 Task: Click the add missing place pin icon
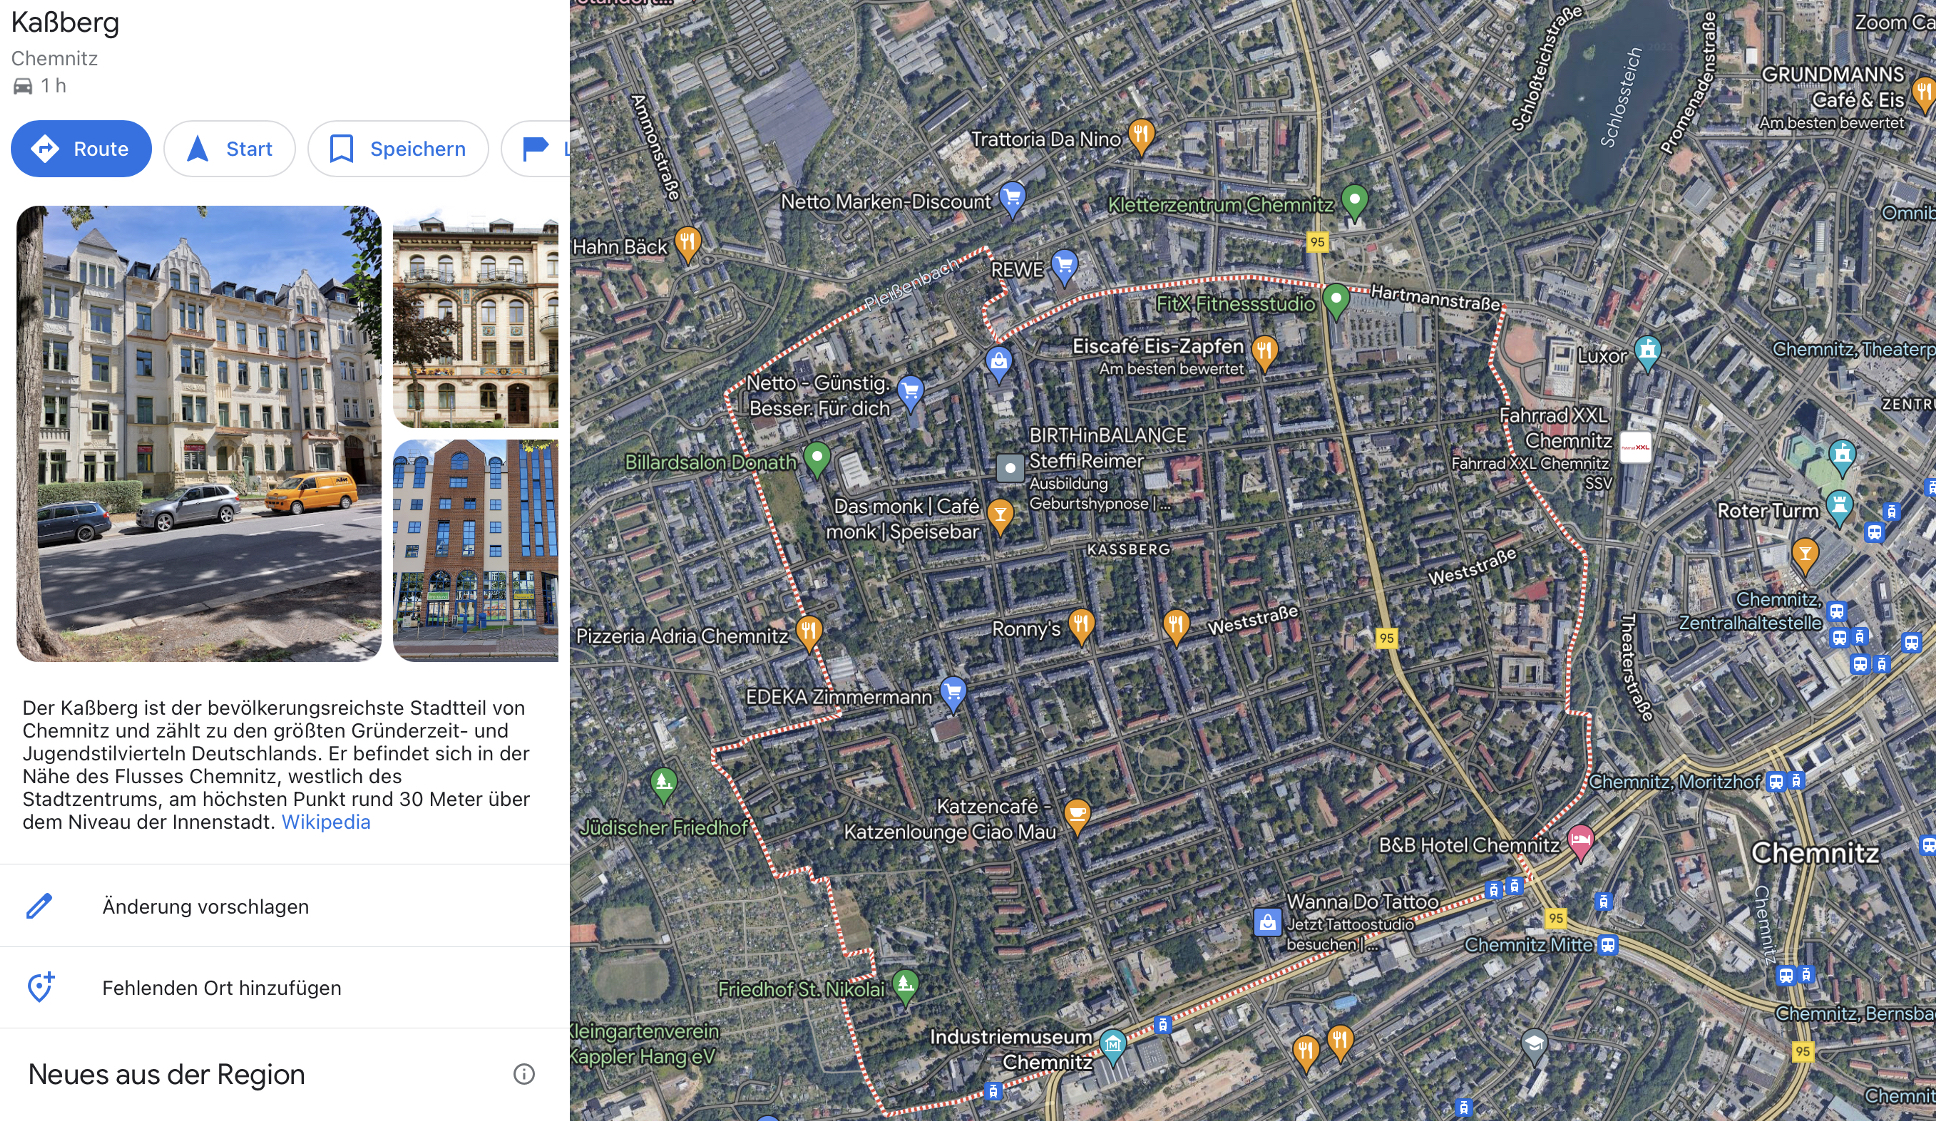click(x=40, y=987)
